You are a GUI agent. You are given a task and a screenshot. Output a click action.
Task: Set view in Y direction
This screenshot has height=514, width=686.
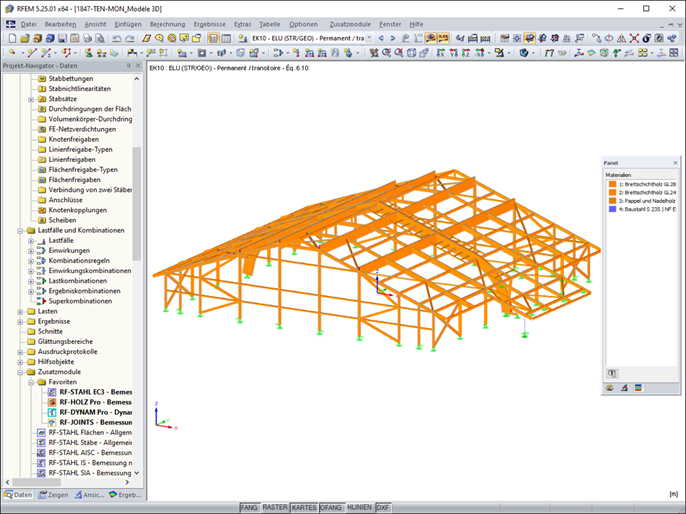[454, 53]
